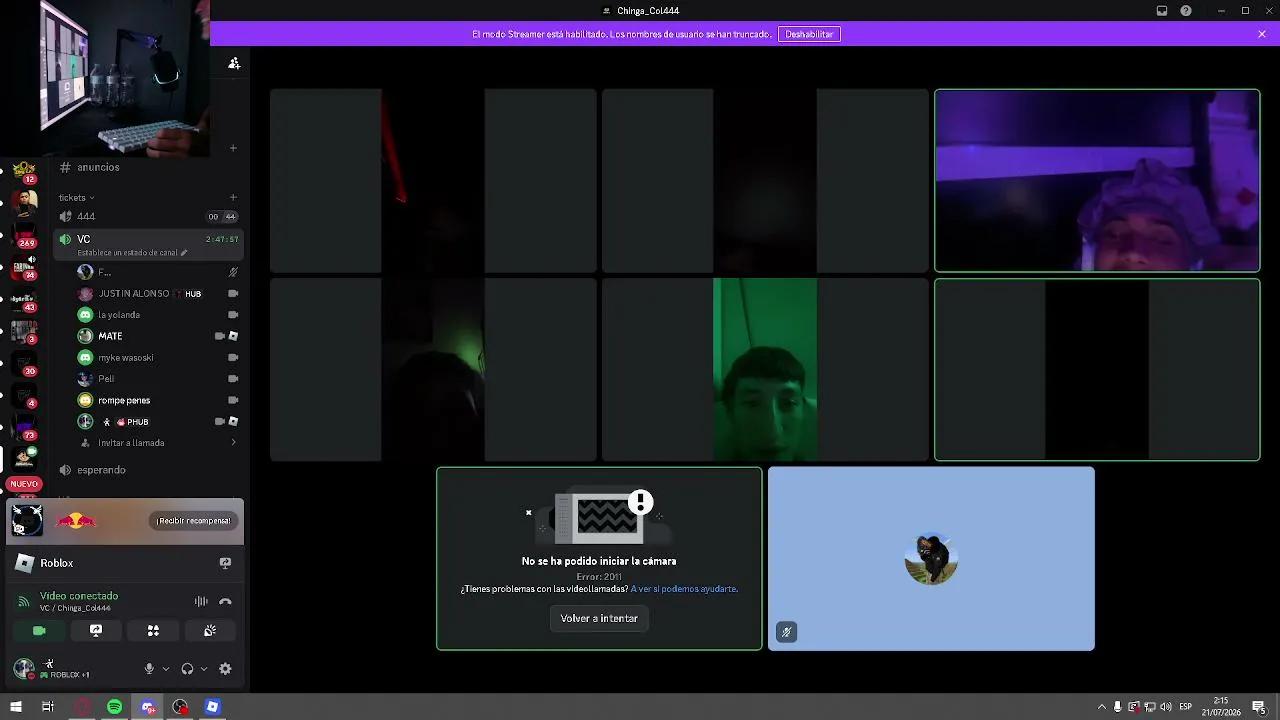
Task: Click muted mic icon on blue tile
Action: 787,632
